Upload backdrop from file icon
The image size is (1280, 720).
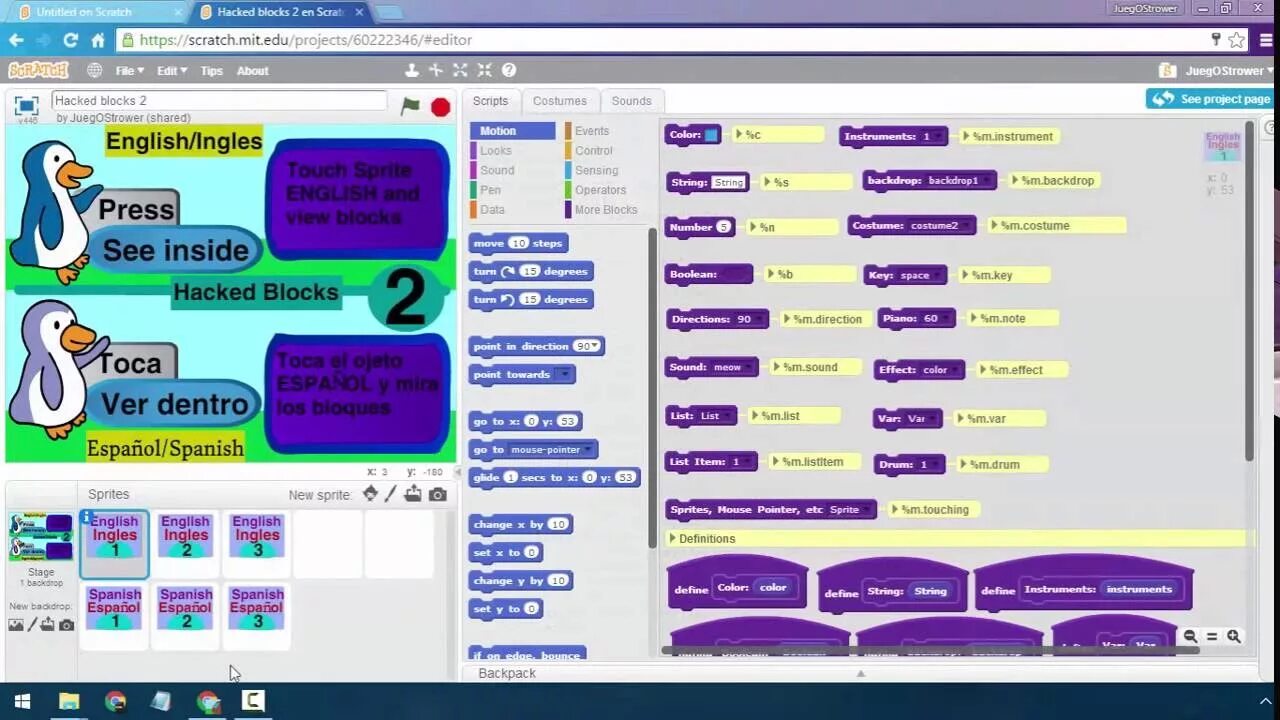pos(47,625)
